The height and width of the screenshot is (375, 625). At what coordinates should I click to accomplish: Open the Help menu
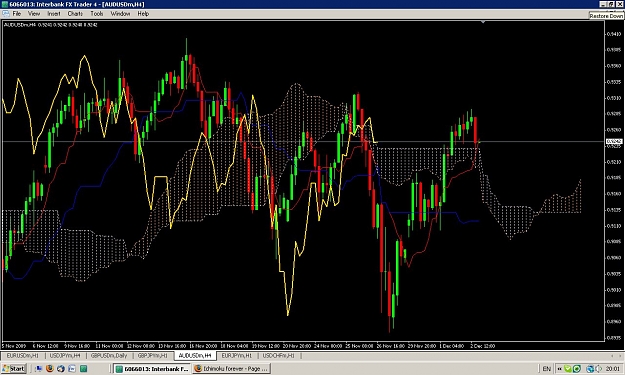coord(143,14)
